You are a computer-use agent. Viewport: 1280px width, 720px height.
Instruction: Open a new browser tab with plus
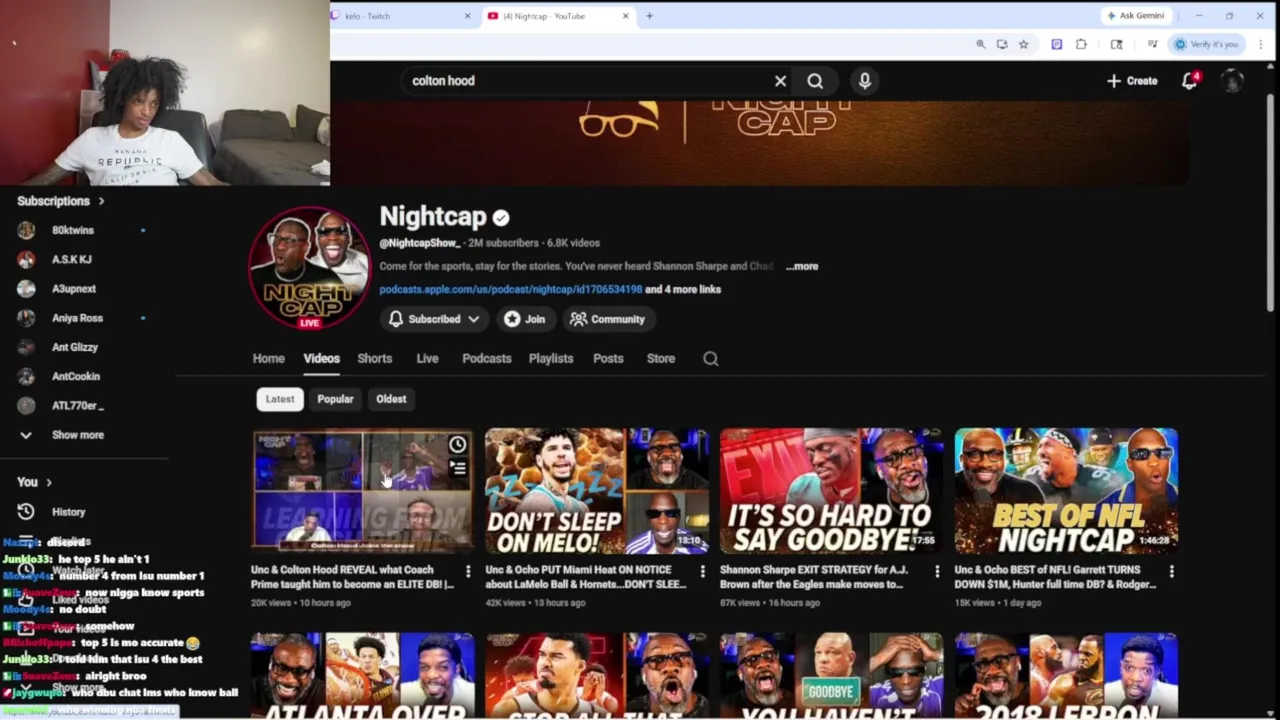pyautogui.click(x=649, y=16)
